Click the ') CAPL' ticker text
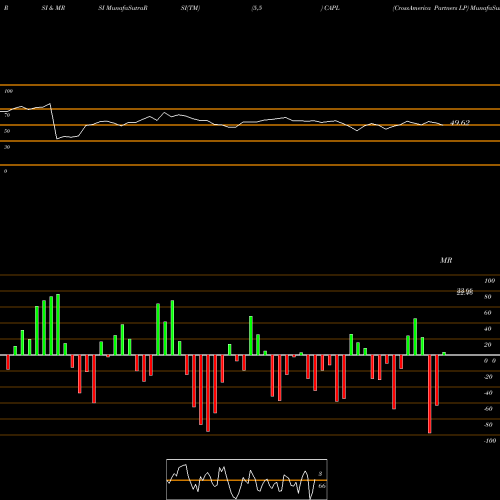500x500 pixels. [x=330, y=8]
